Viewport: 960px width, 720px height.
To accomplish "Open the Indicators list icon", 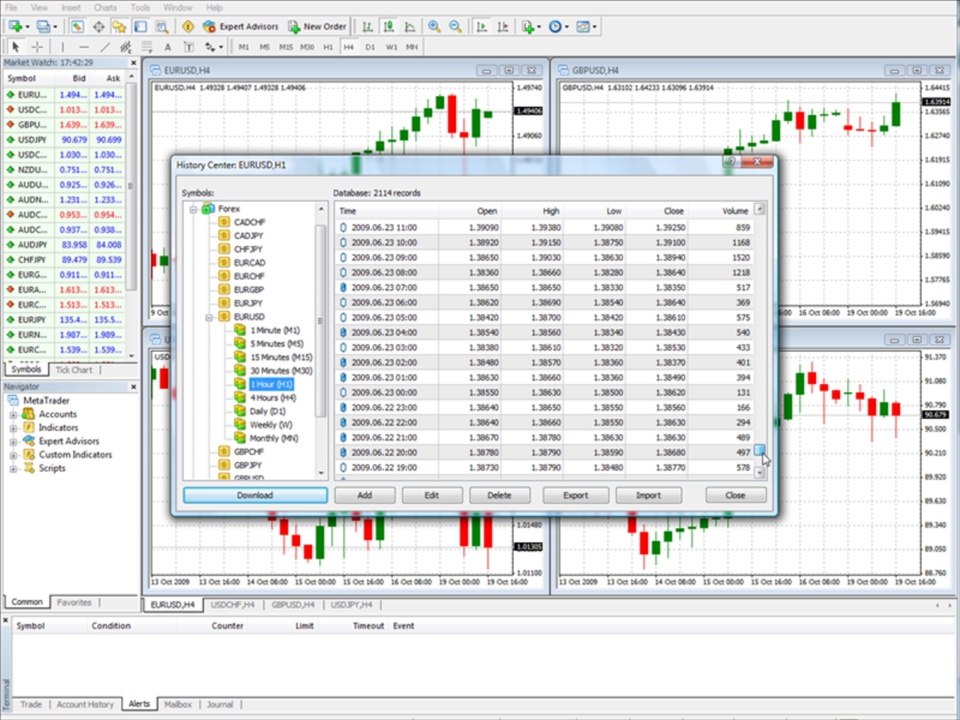I will (529, 26).
